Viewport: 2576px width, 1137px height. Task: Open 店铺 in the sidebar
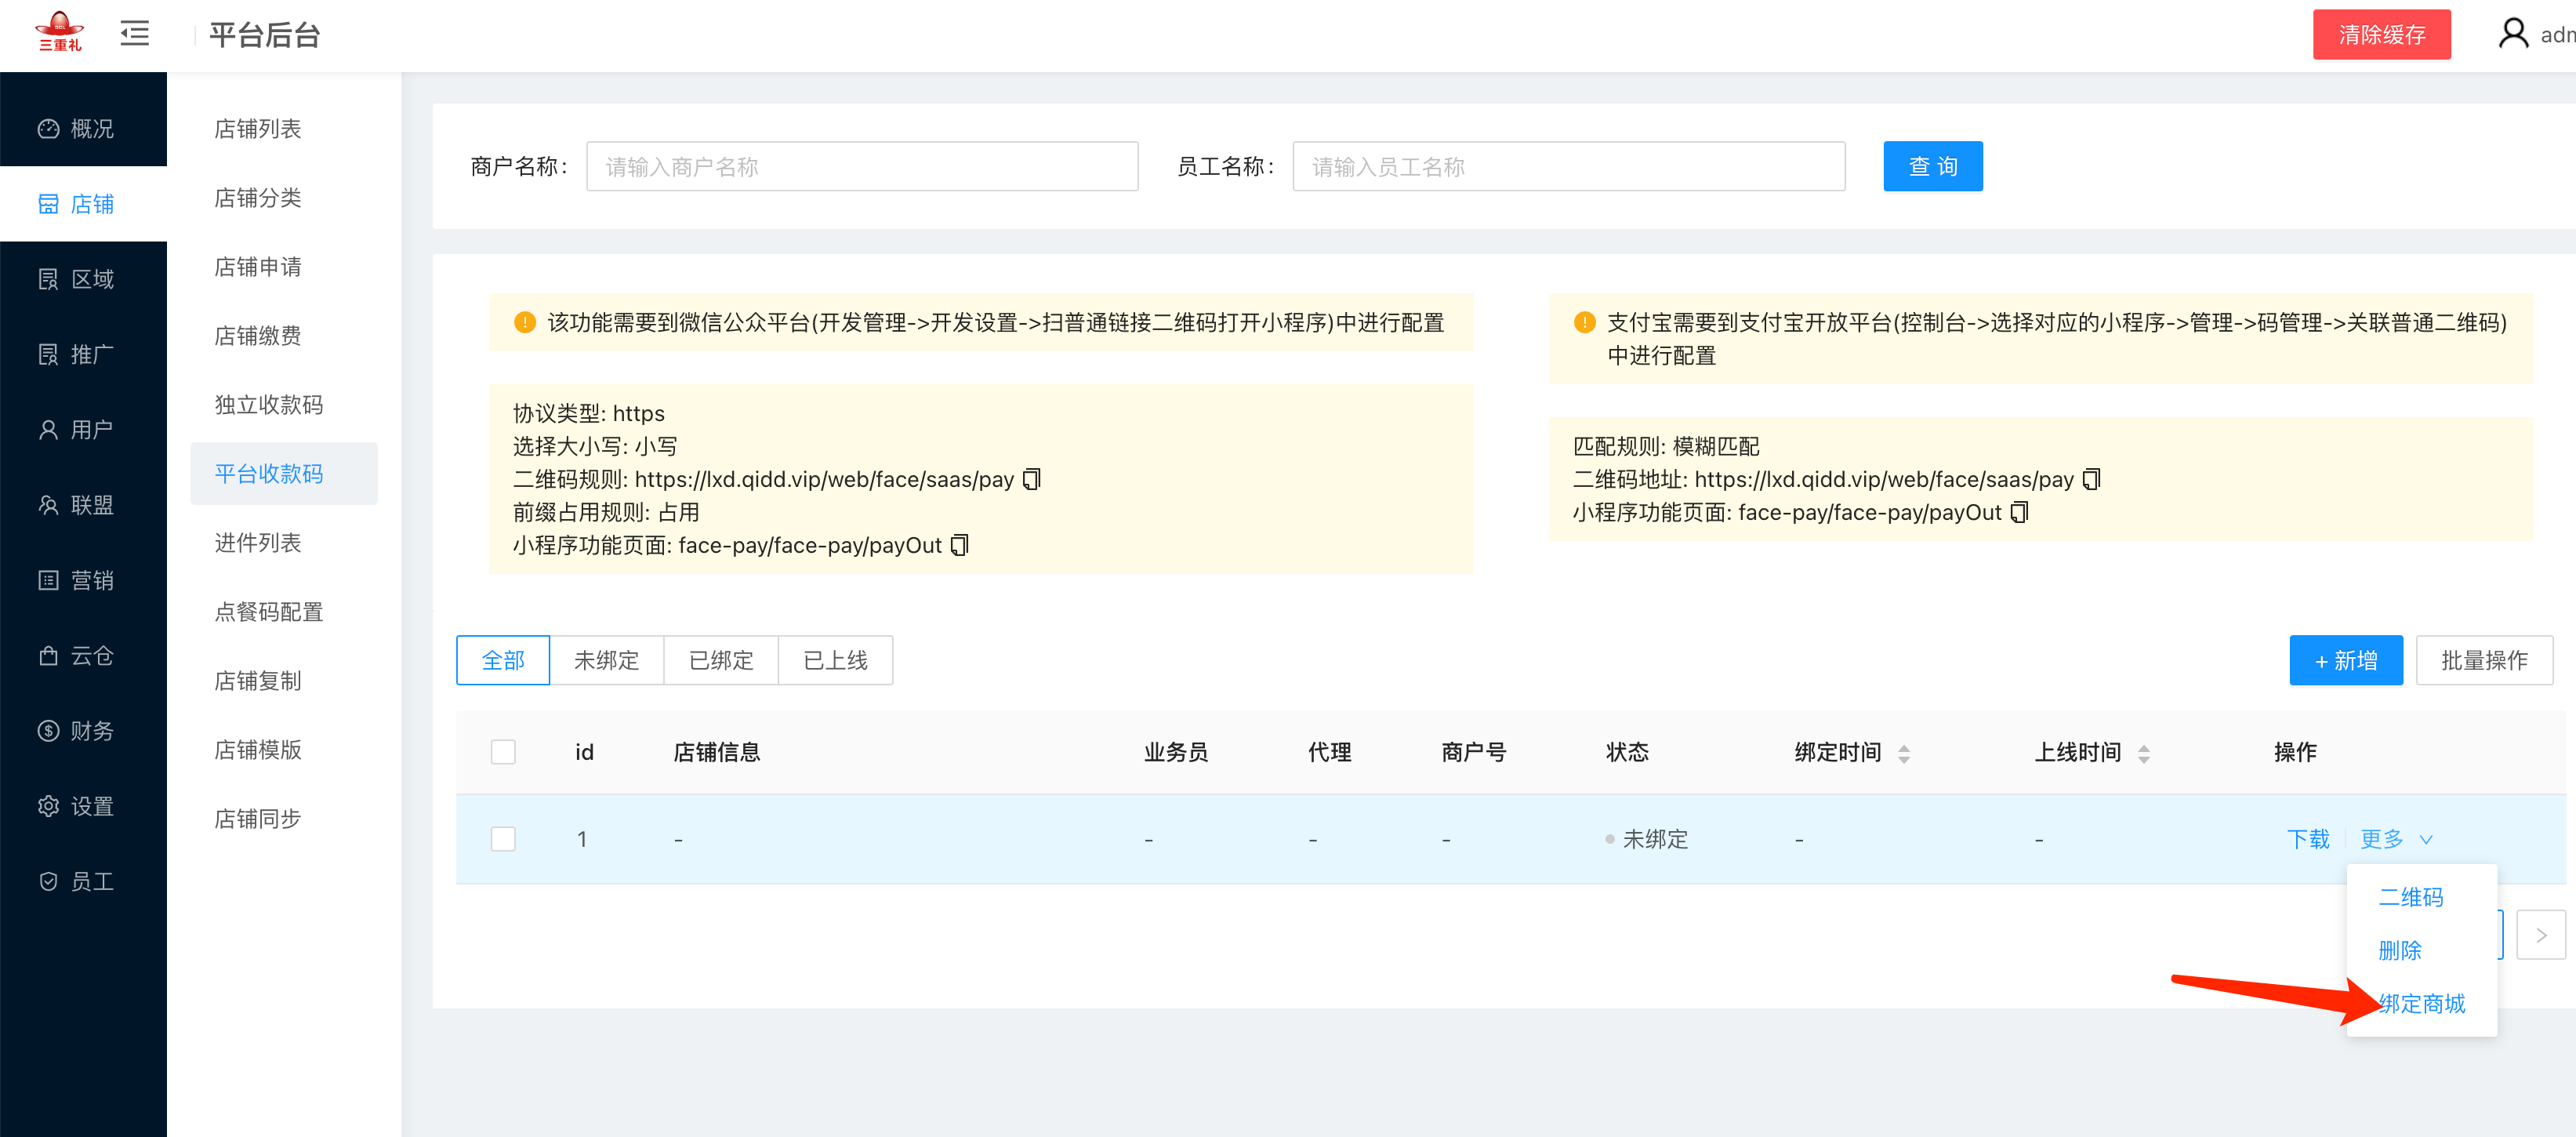(x=83, y=204)
